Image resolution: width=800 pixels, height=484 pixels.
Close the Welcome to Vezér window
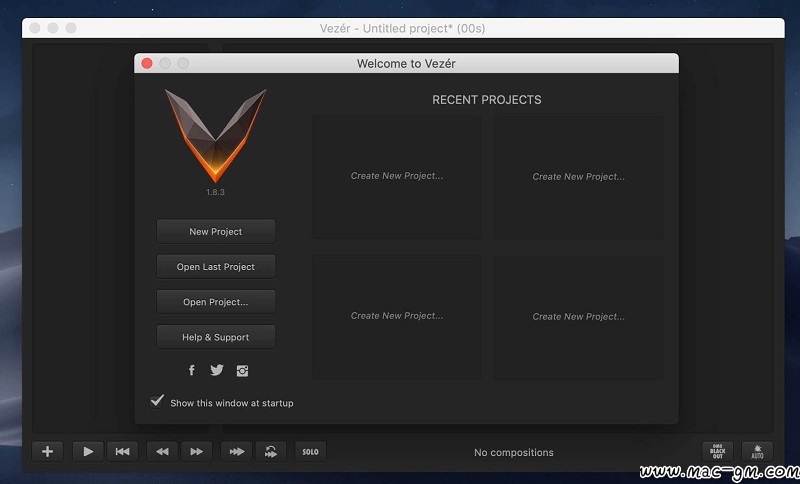[x=147, y=63]
